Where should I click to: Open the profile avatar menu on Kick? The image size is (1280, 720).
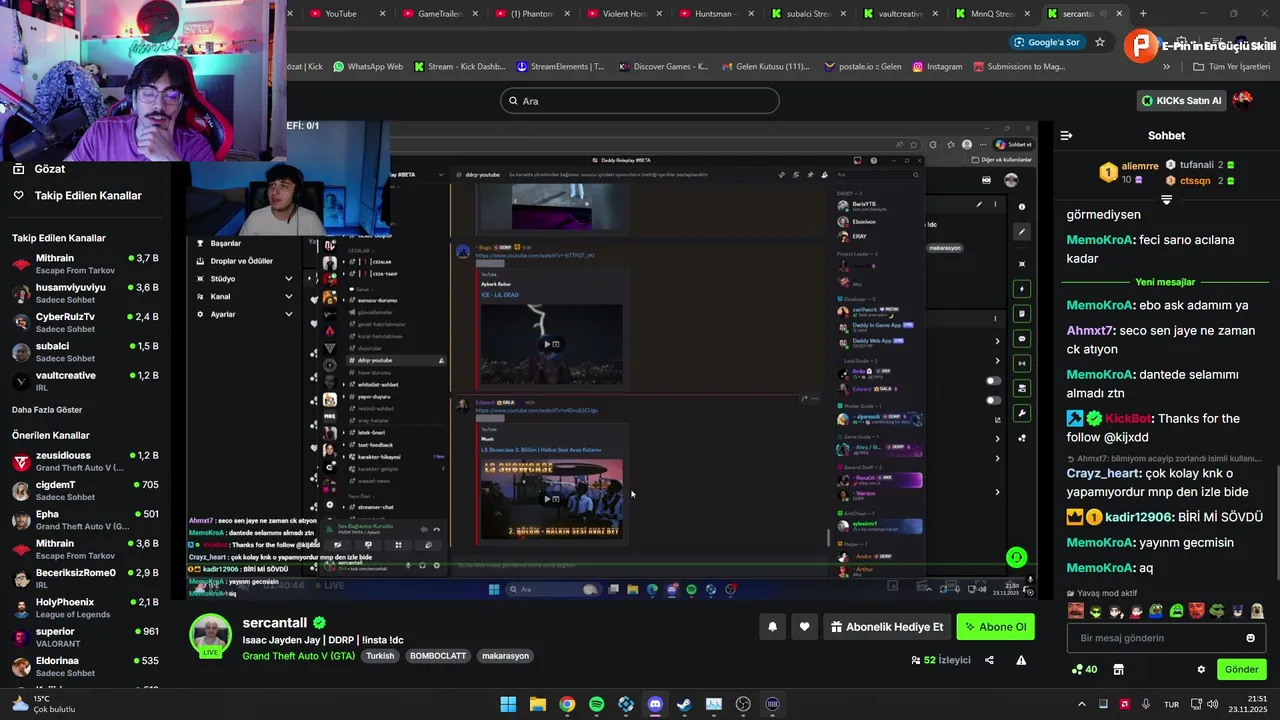1243,100
